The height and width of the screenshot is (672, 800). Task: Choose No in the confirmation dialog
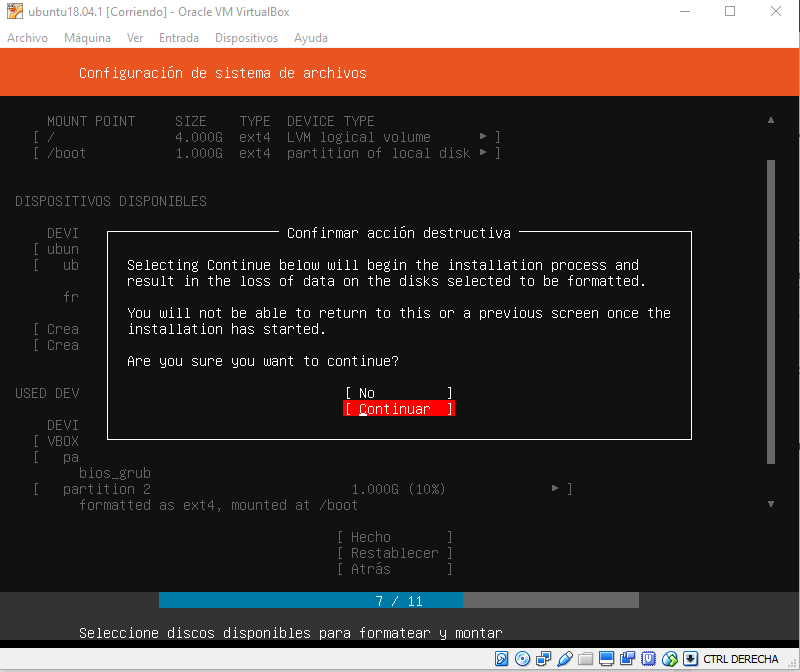point(399,393)
